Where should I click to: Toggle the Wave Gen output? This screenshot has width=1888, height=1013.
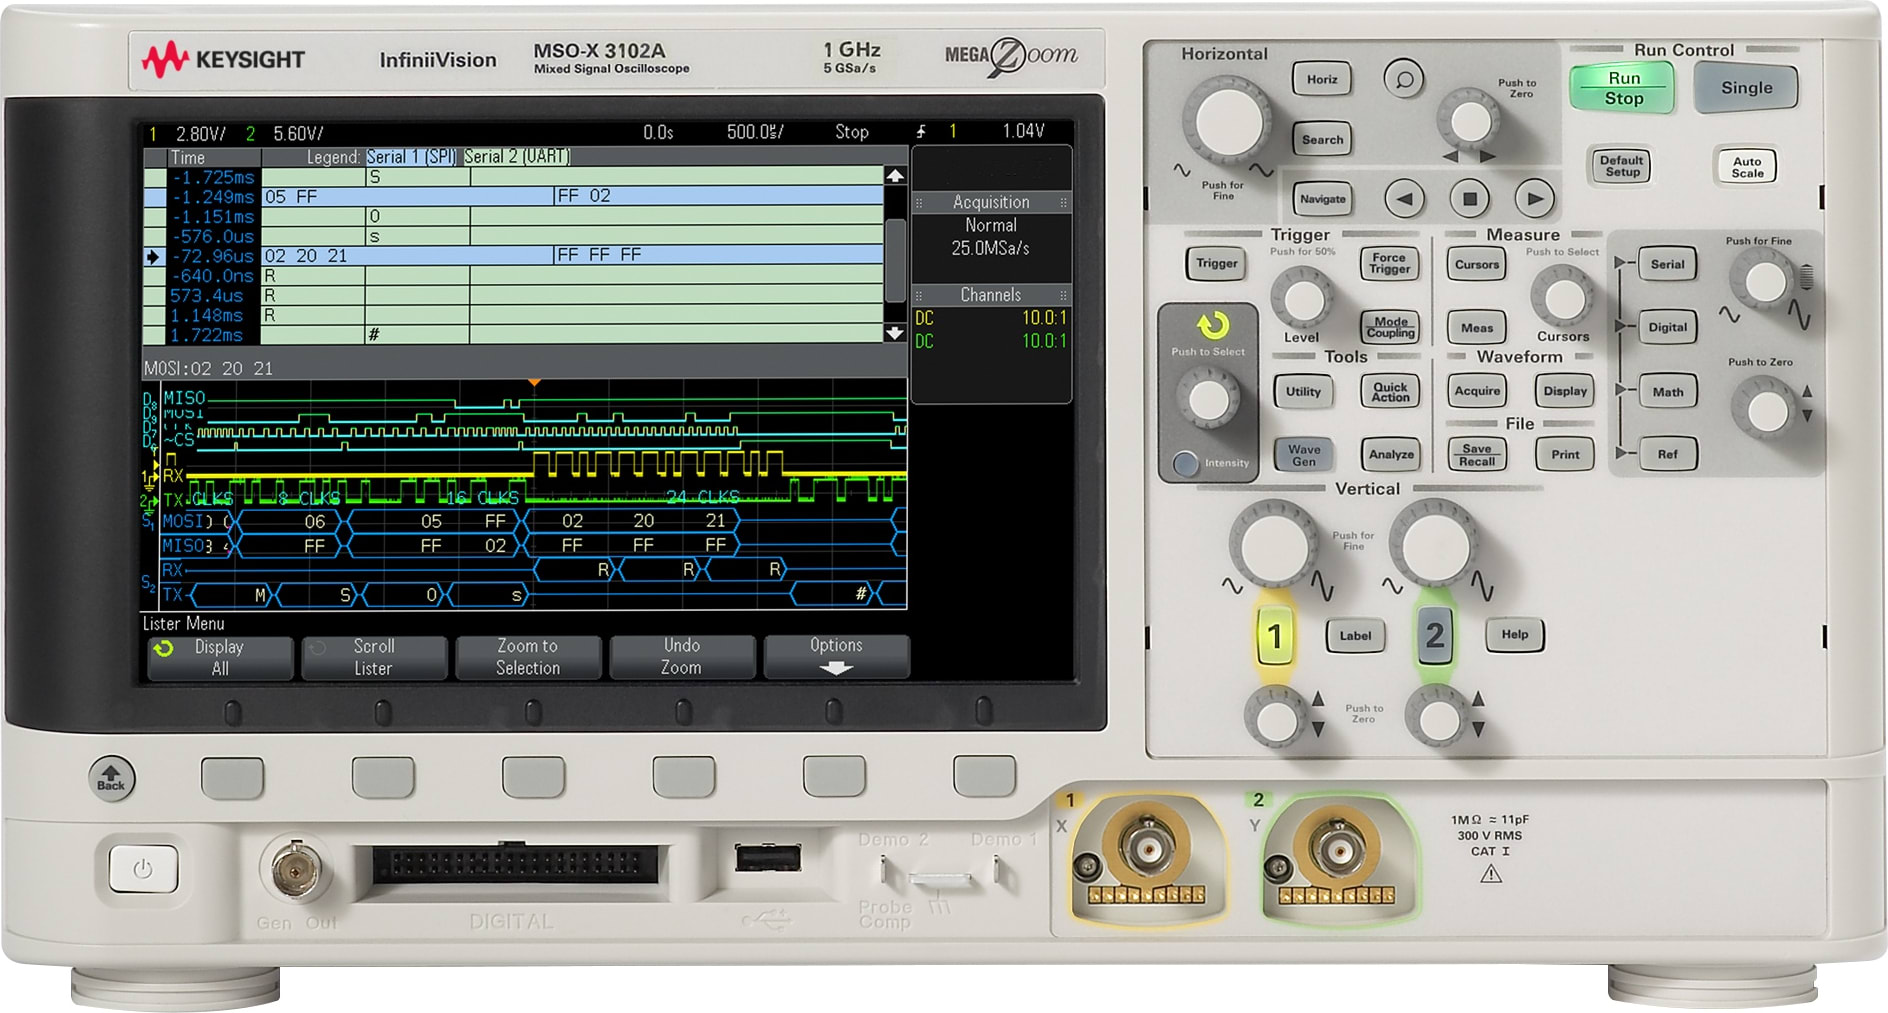[x=1303, y=456]
